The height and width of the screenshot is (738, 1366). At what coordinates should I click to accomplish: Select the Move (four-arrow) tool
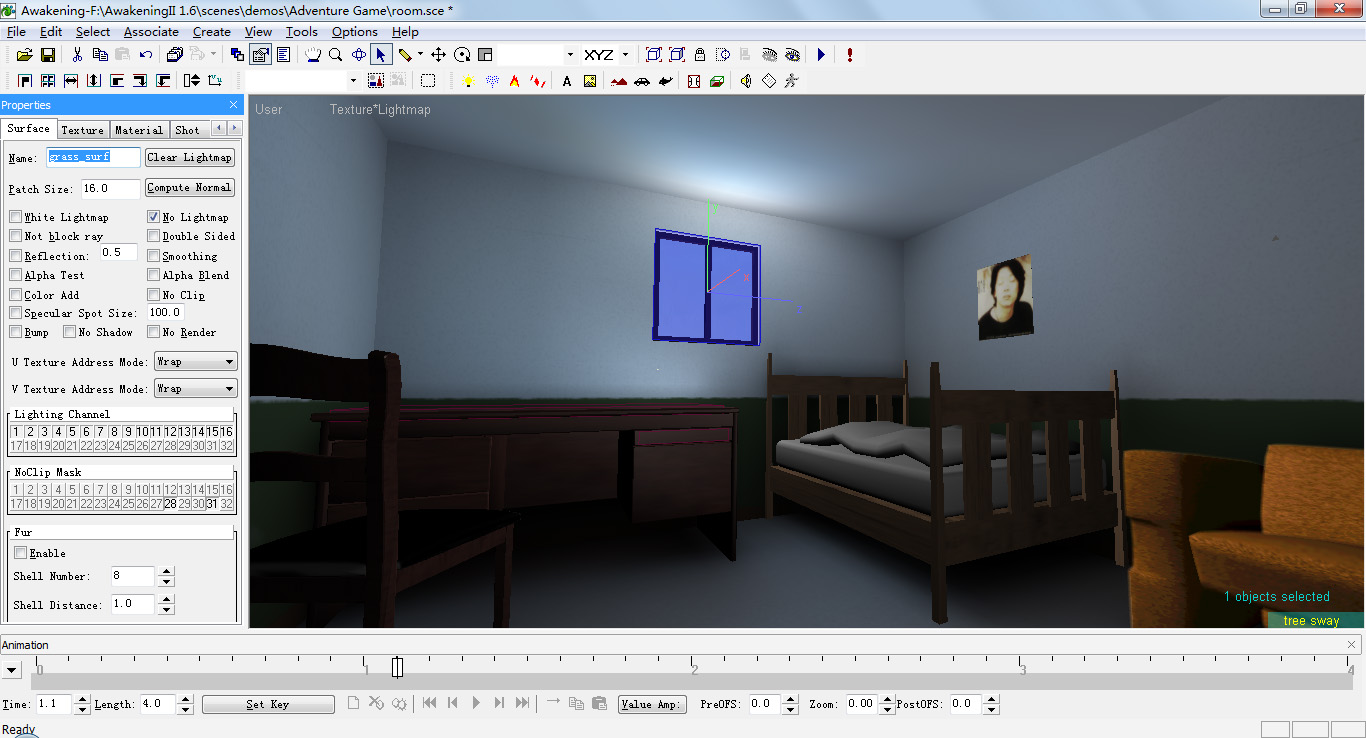click(x=438, y=55)
